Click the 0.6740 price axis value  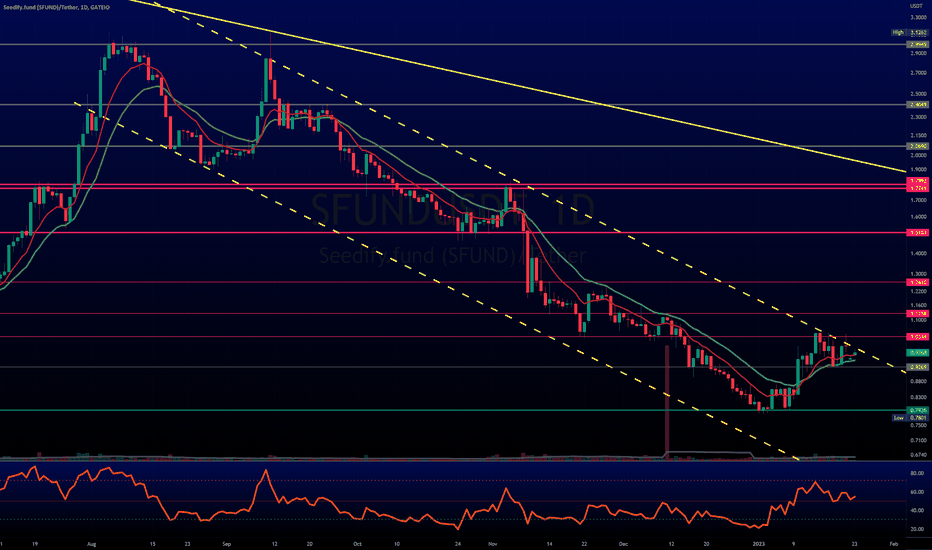coord(918,455)
